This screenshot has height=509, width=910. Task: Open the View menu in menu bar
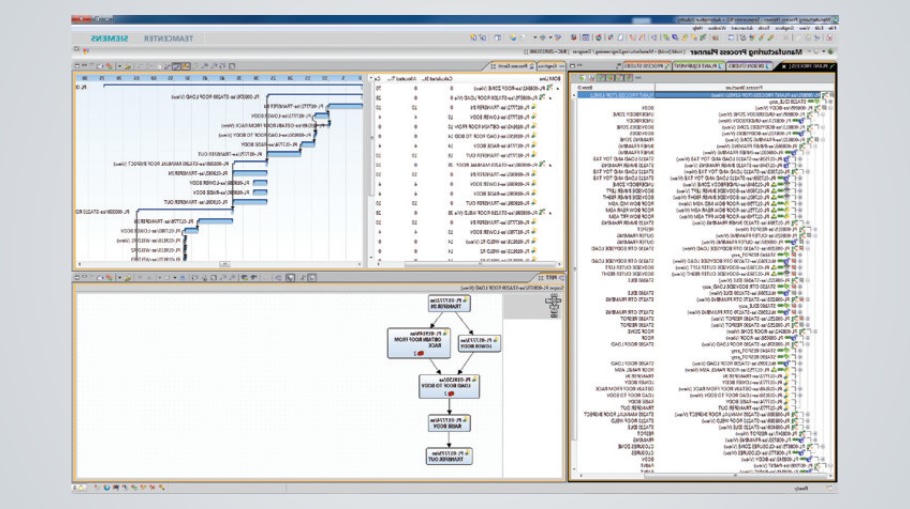click(804, 28)
